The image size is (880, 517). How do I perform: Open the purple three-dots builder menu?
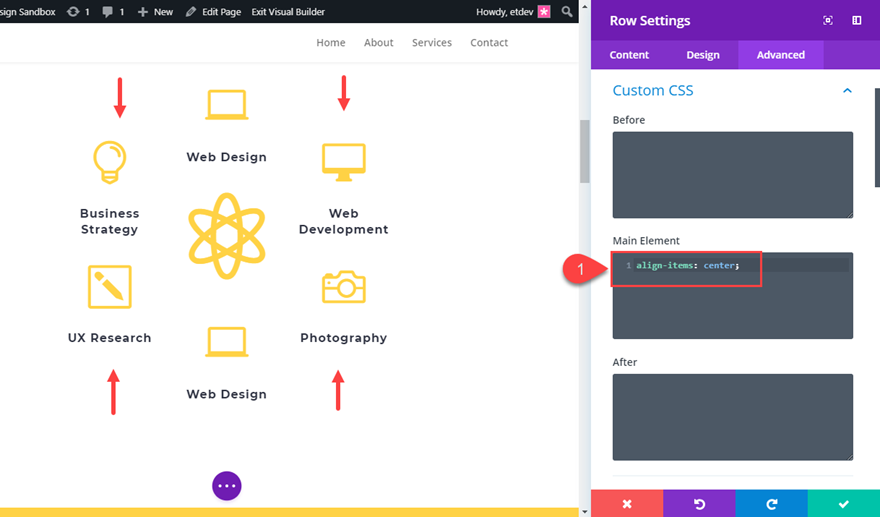tap(227, 486)
